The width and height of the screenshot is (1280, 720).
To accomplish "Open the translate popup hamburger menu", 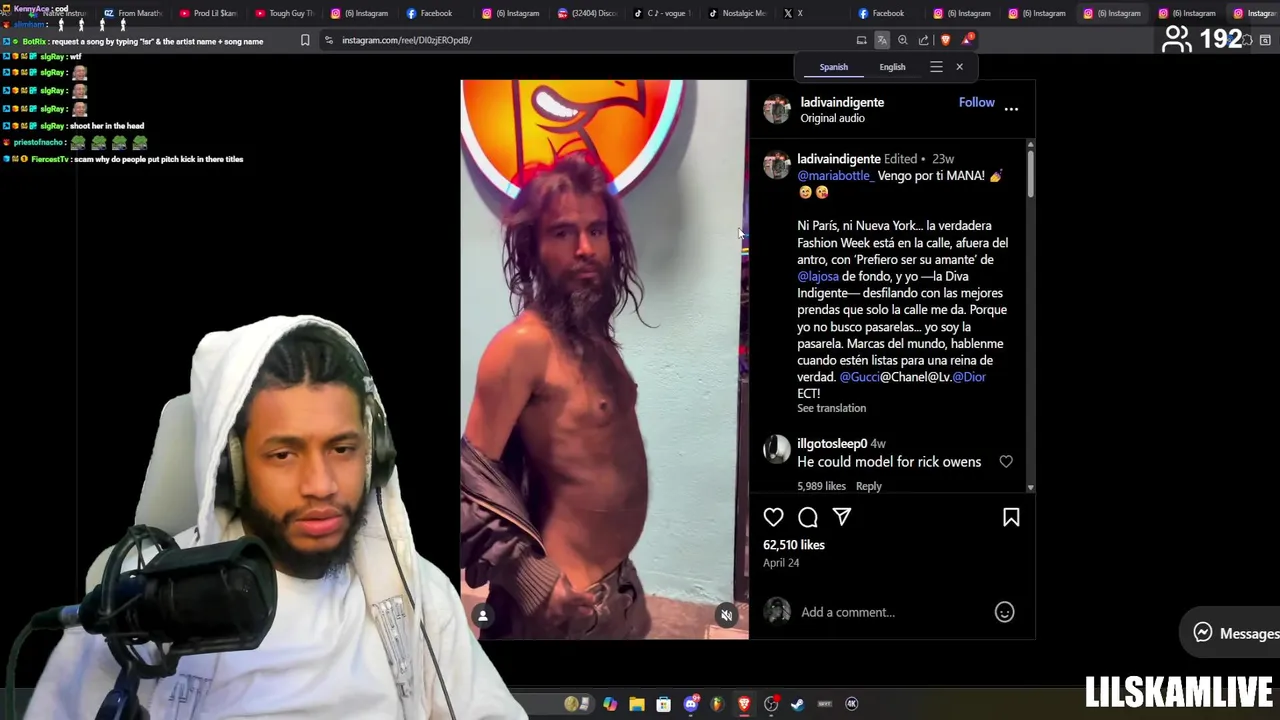I will pos(936,67).
